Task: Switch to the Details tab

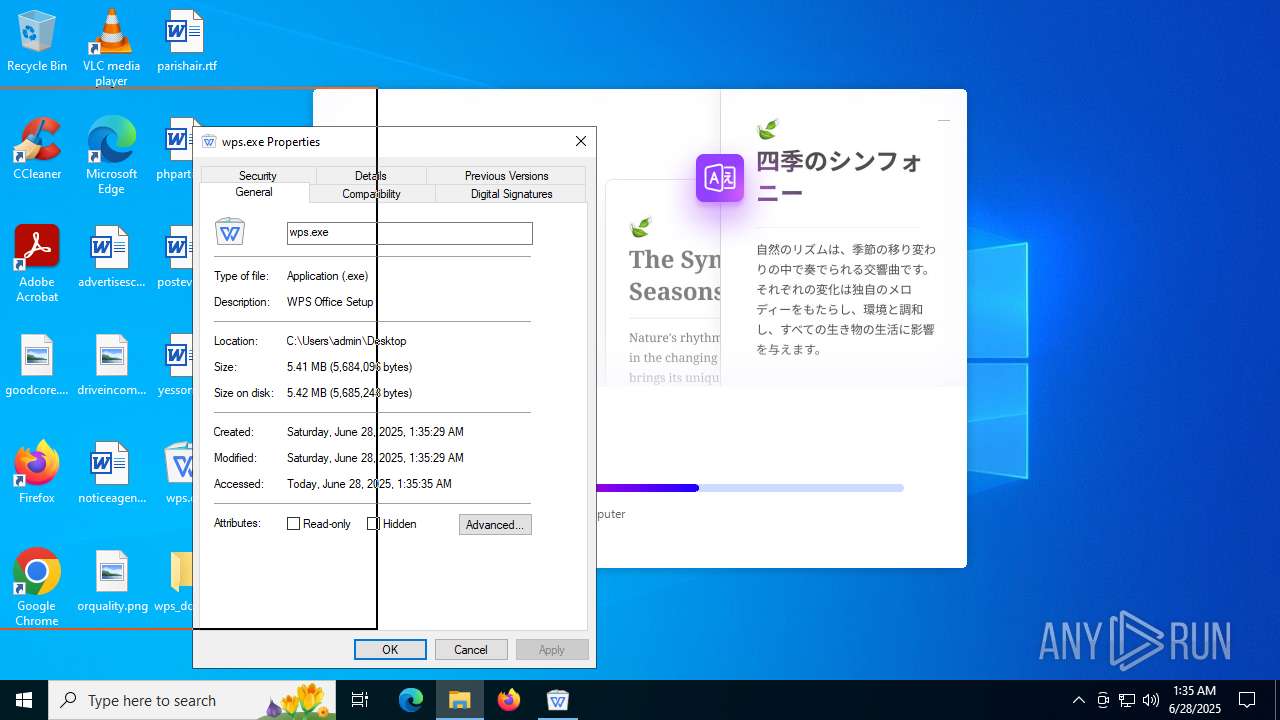Action: click(370, 175)
